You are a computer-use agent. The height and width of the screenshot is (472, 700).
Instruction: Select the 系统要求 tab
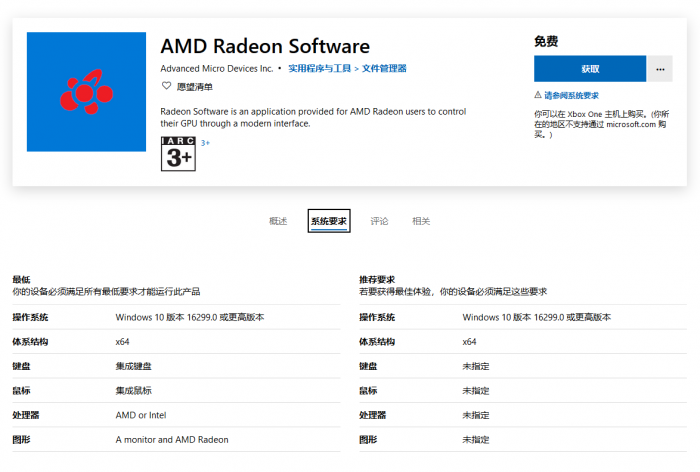click(329, 221)
